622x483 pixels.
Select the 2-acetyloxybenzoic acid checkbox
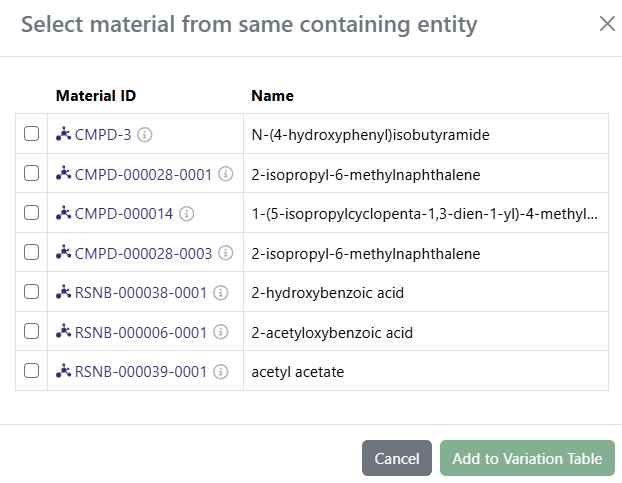(31, 331)
